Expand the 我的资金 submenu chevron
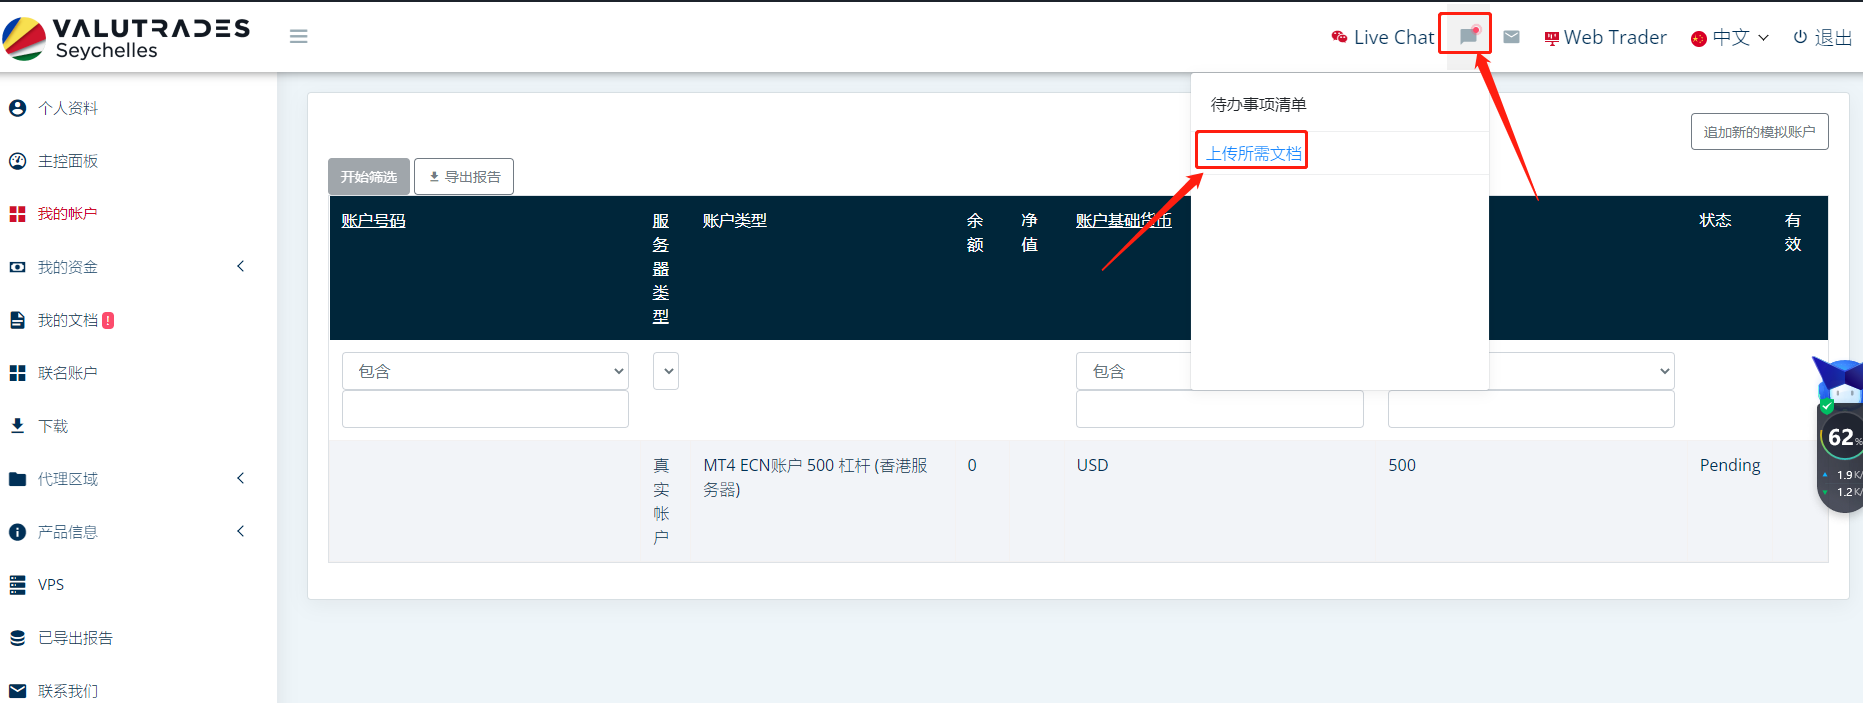Image resolution: width=1863 pixels, height=703 pixels. point(240,266)
